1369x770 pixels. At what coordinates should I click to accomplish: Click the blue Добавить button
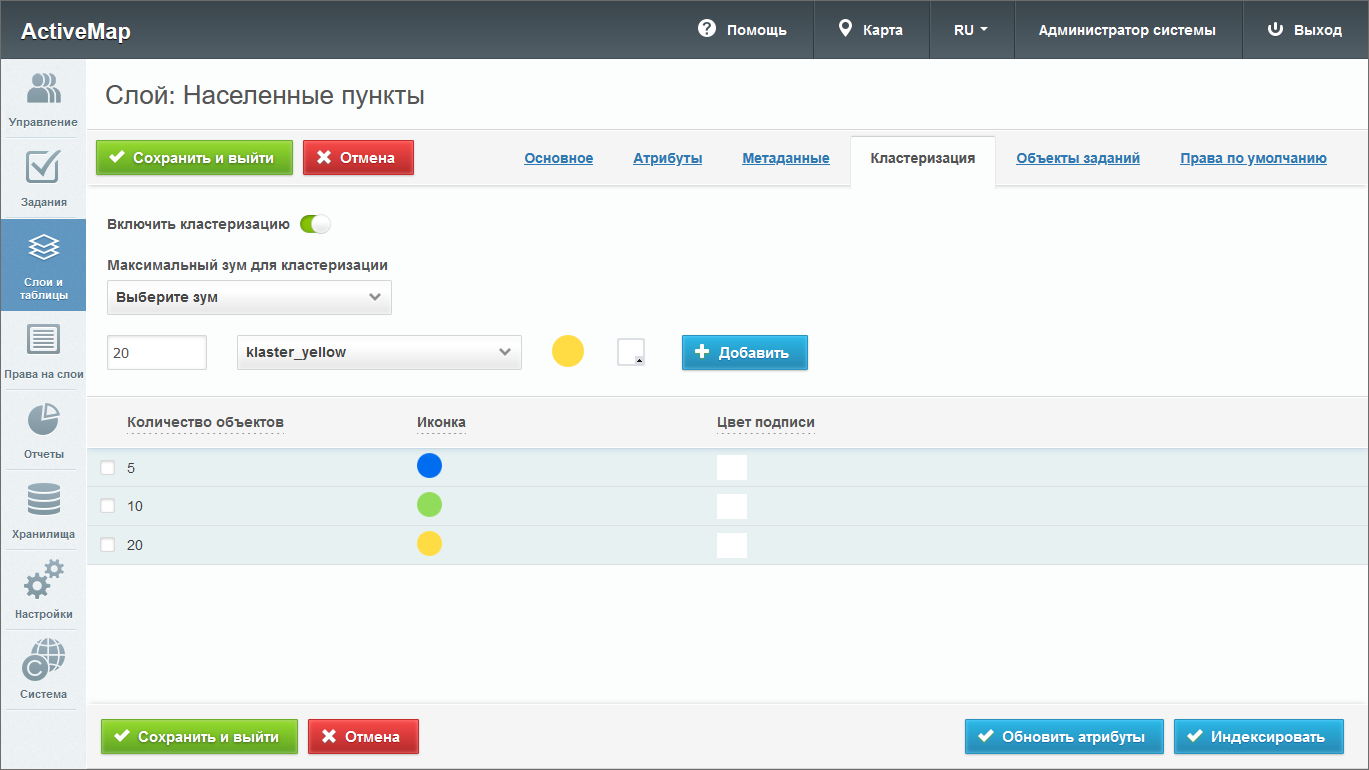[x=744, y=352]
